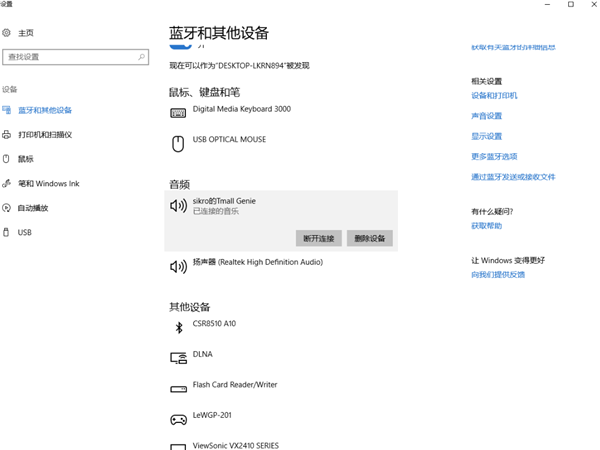Open the 声音设置 related link
The height and width of the screenshot is (450, 600).
(486, 116)
